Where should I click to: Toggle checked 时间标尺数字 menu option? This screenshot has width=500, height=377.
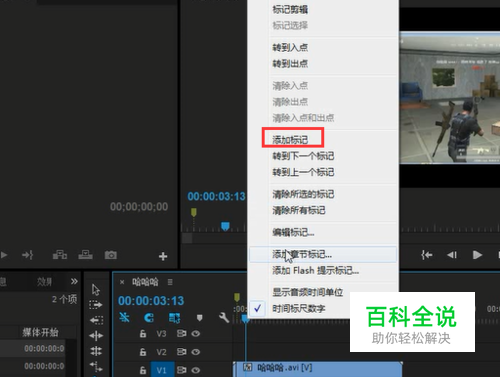pos(298,309)
